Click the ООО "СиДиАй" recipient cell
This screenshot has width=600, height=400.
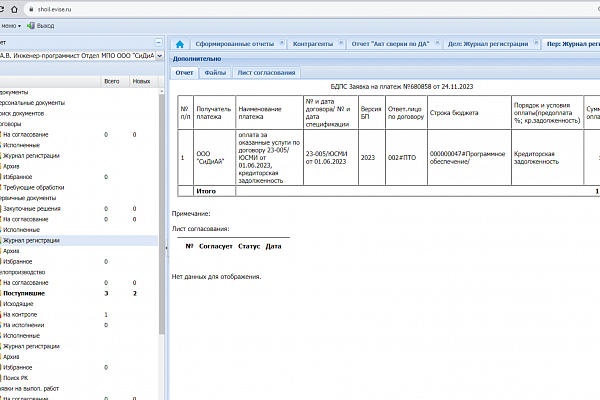tap(214, 158)
